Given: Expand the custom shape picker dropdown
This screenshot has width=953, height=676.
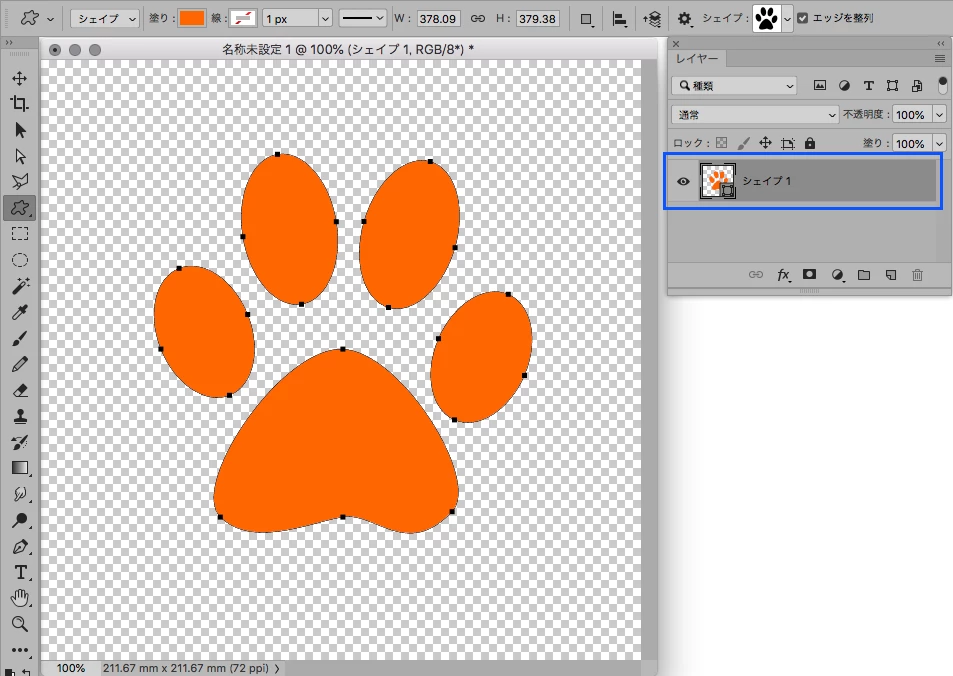Looking at the screenshot, I should [x=787, y=19].
